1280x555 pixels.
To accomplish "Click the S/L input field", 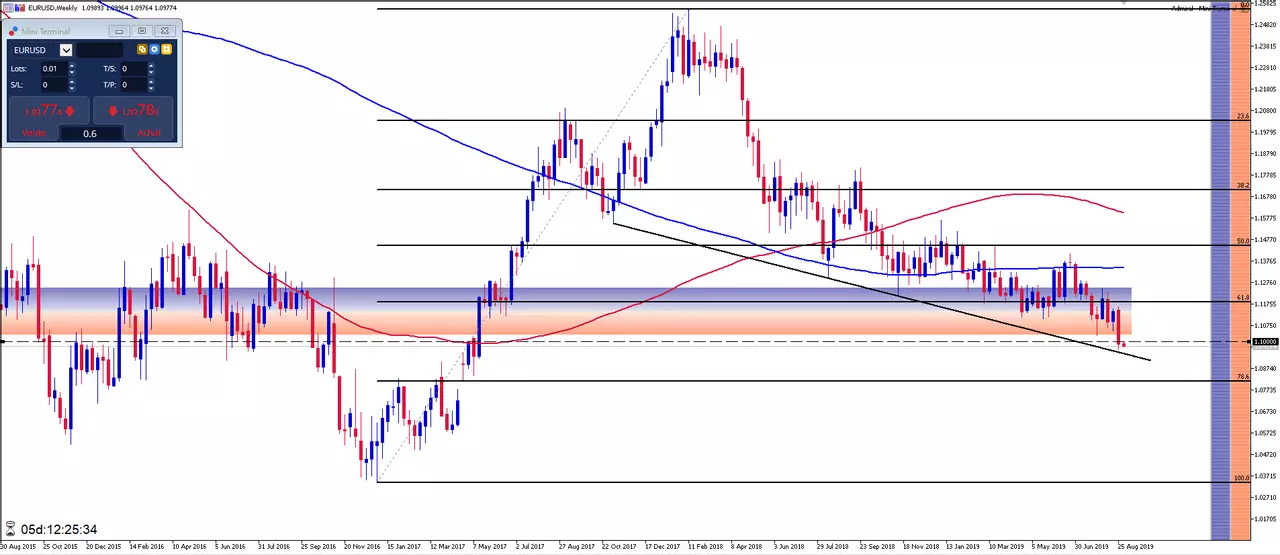I will click(x=54, y=85).
